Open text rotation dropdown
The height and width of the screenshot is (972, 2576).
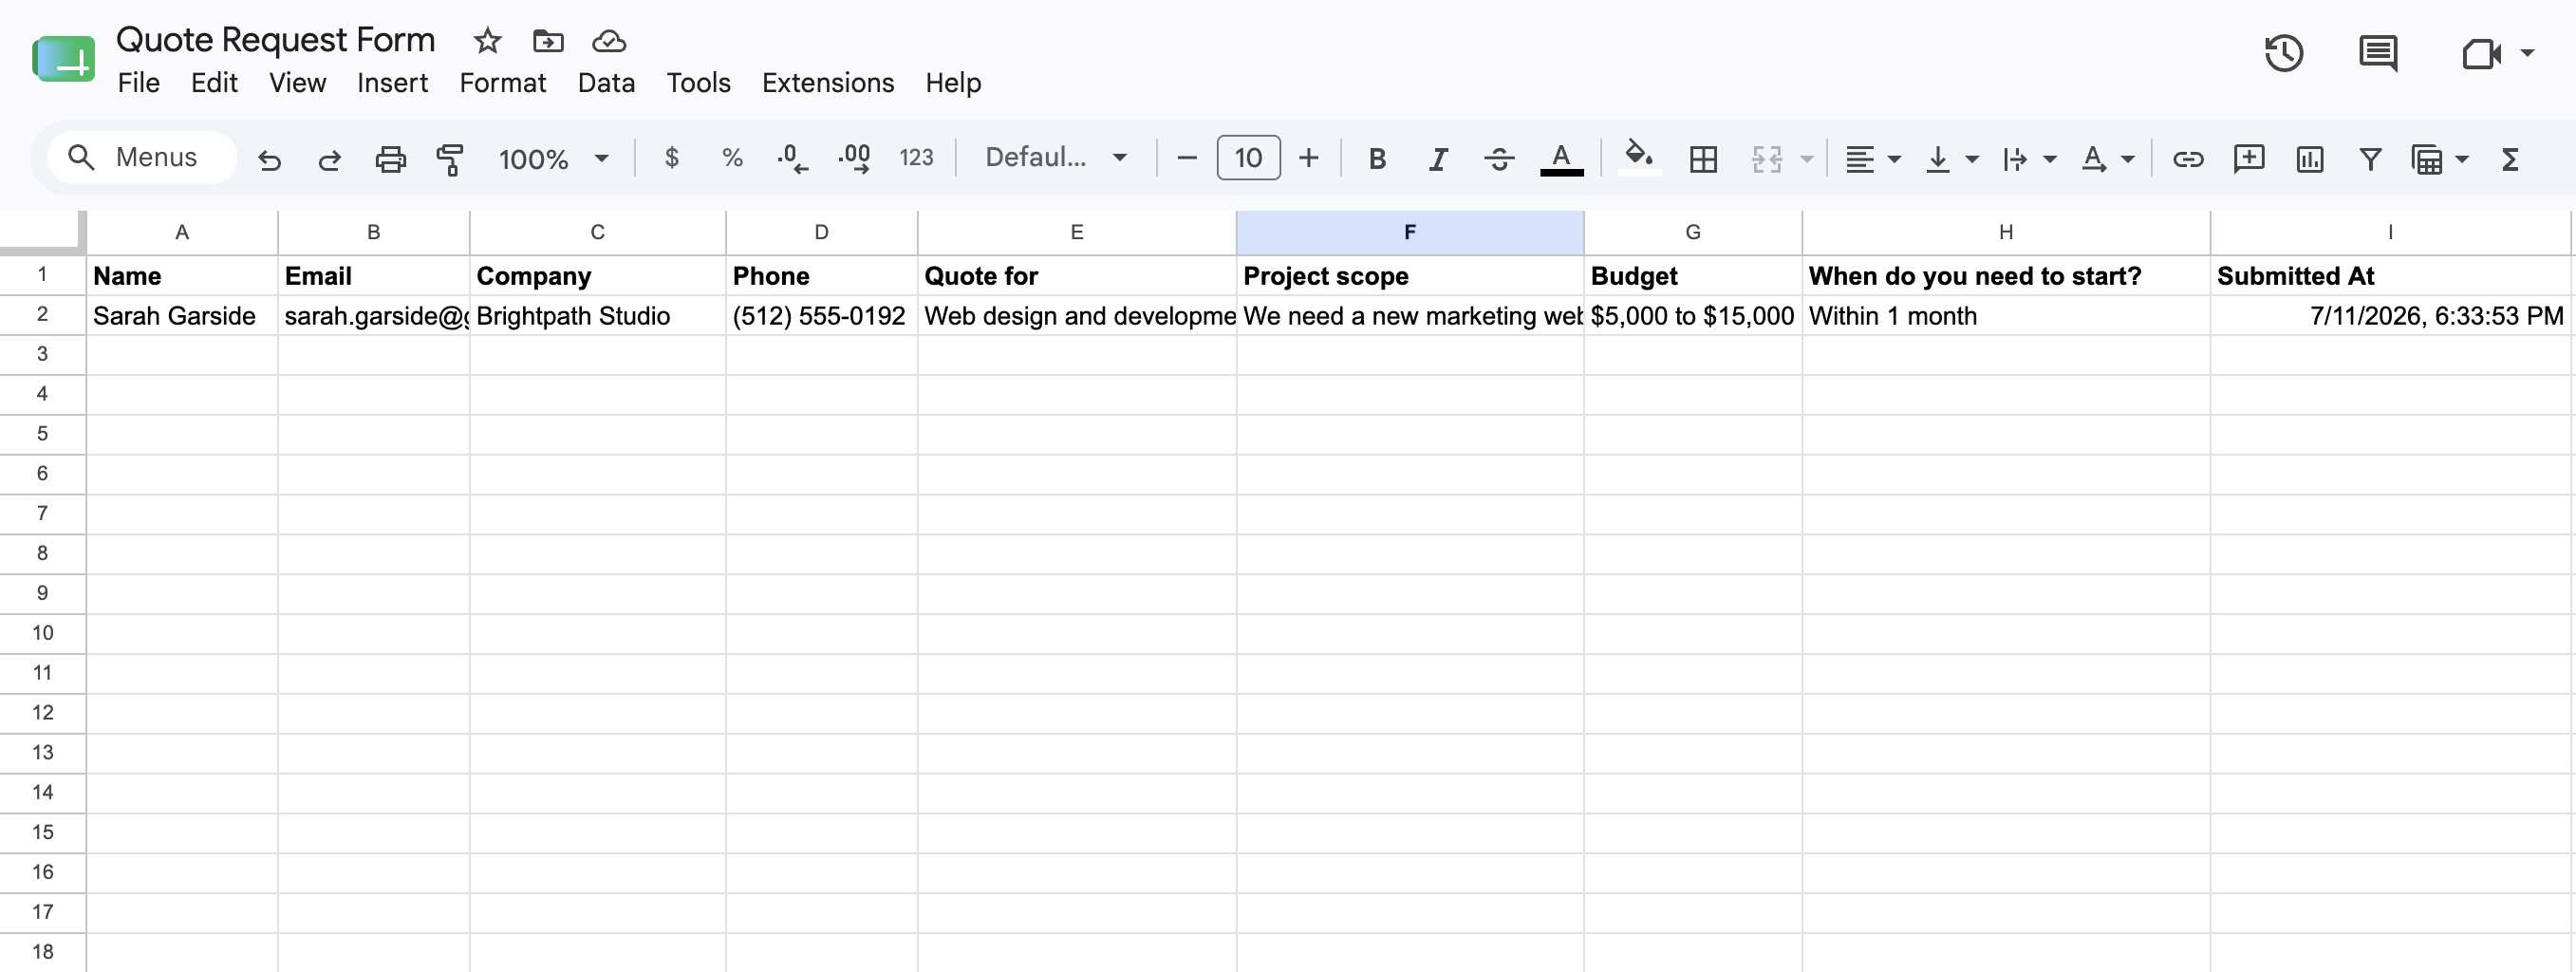pos(2107,159)
